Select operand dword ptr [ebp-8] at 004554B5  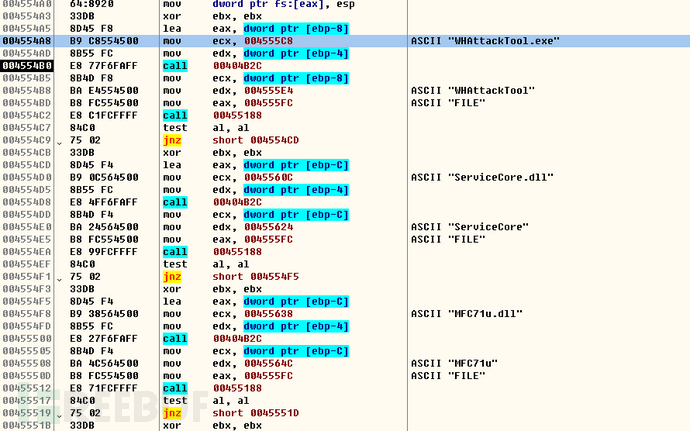tap(296, 78)
